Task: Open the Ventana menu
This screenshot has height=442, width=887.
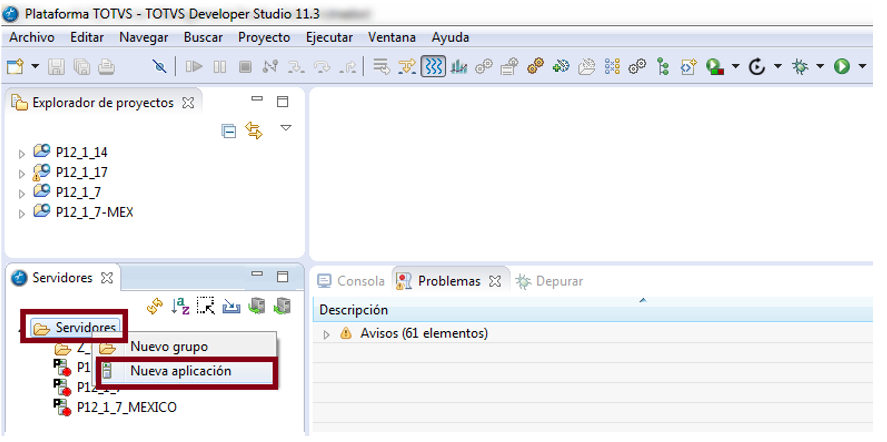Action: tap(392, 37)
